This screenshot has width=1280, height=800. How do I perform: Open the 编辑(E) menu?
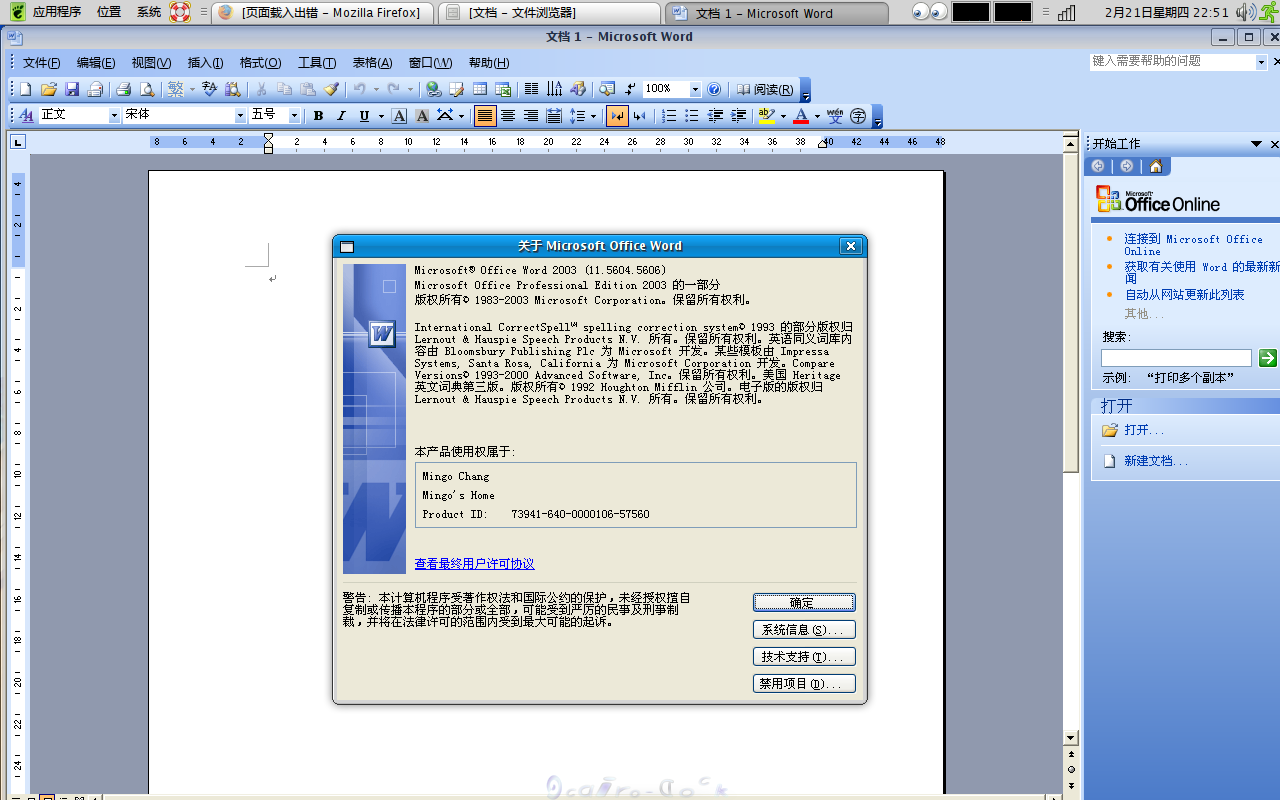point(96,63)
